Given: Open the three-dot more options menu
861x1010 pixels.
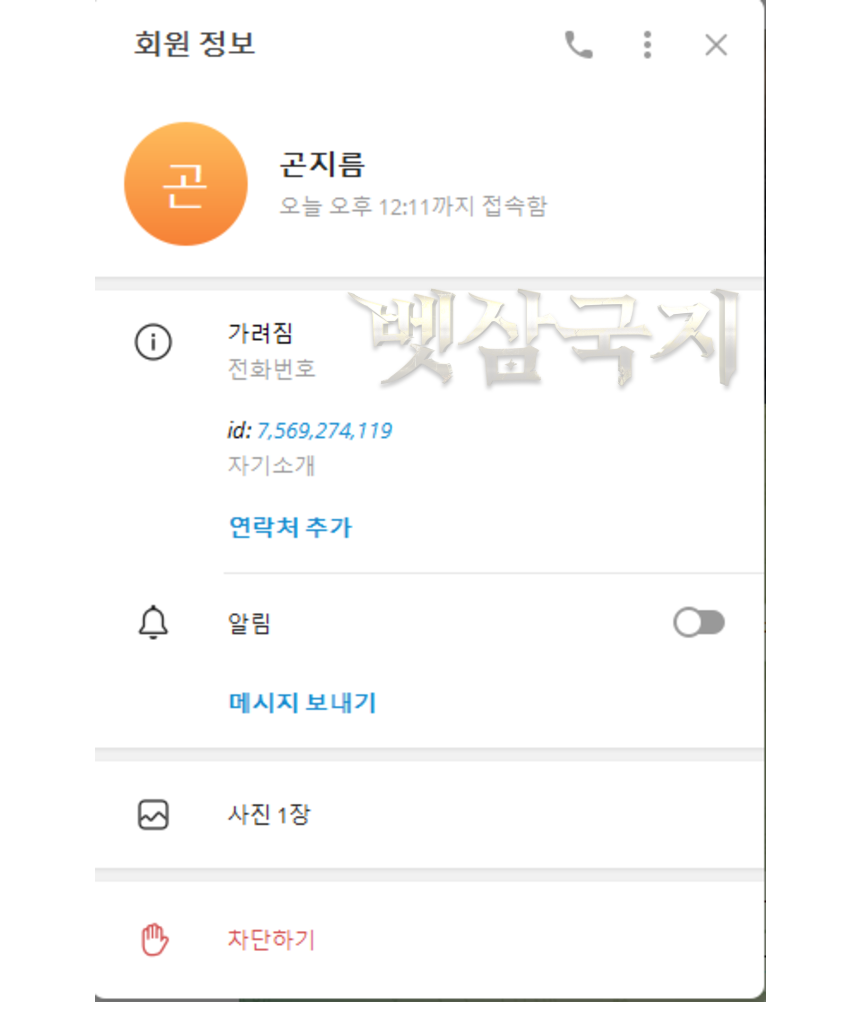Looking at the screenshot, I should click(647, 45).
